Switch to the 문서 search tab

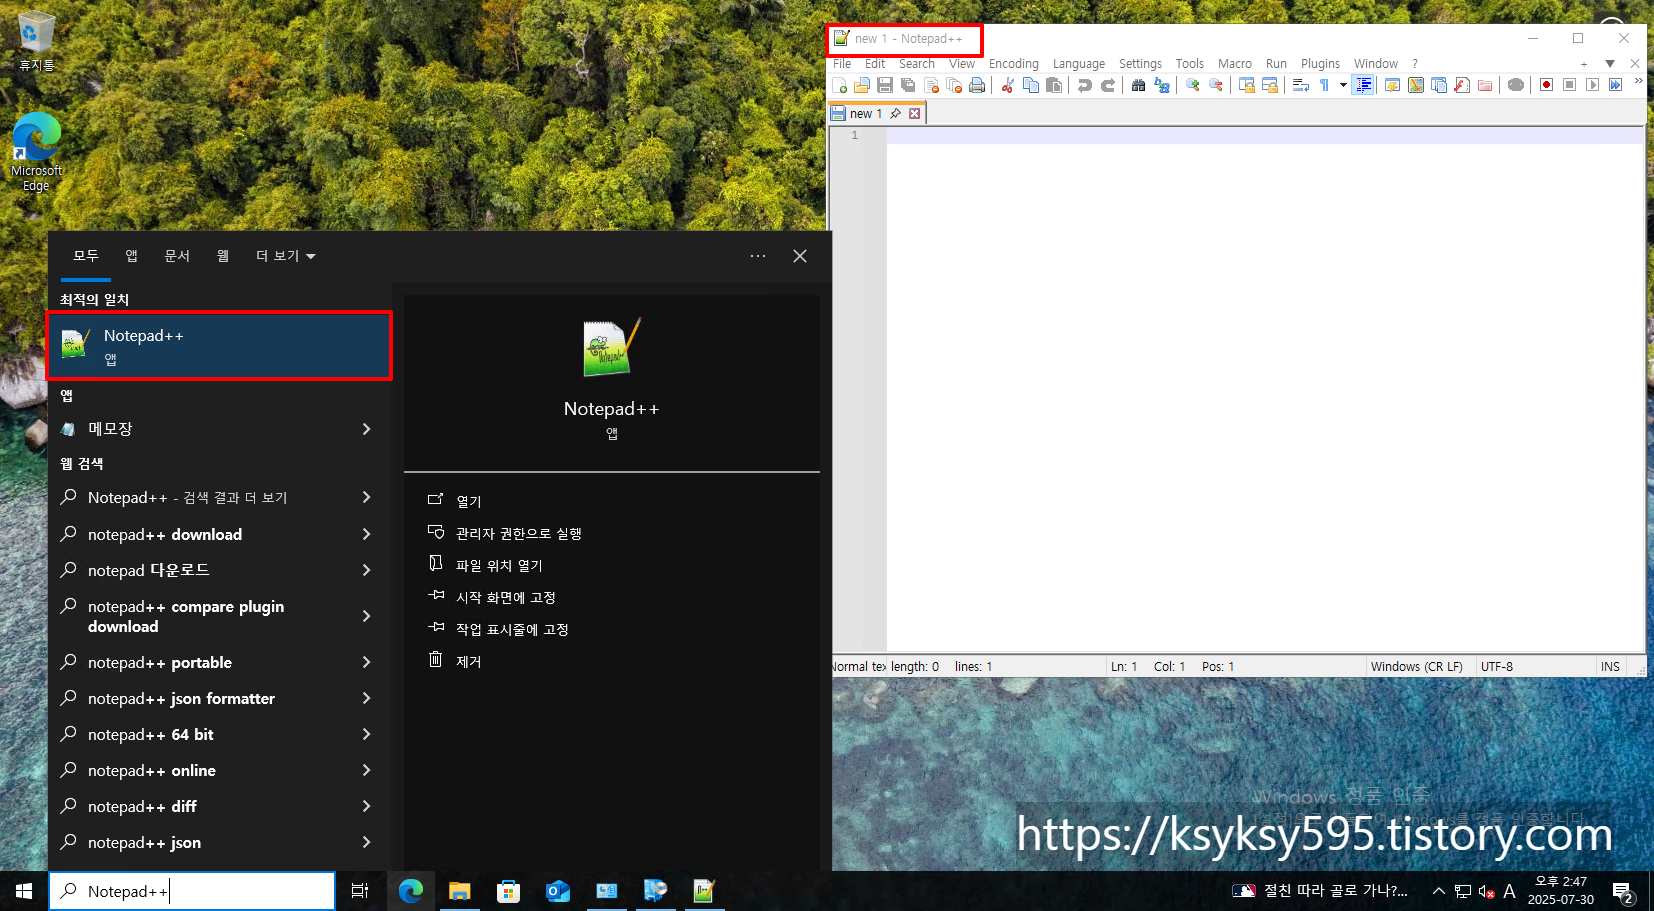tap(177, 256)
